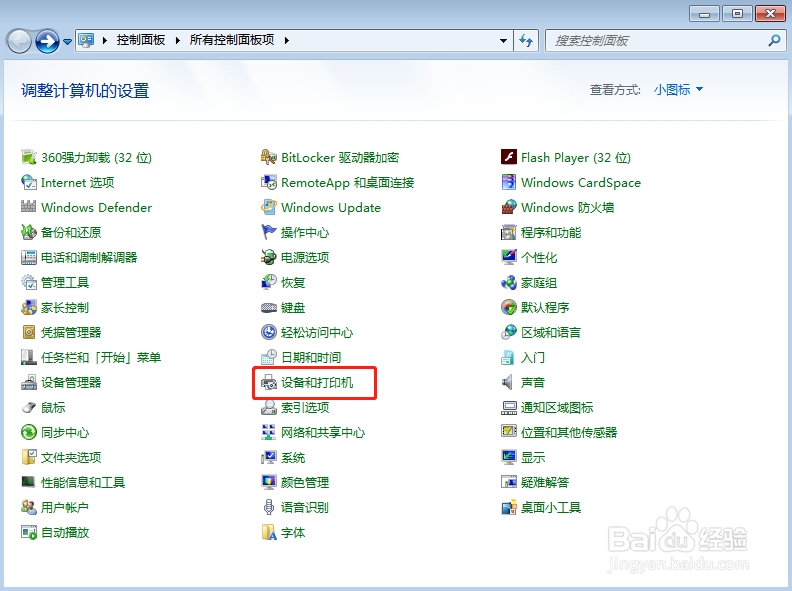This screenshot has height=591, width=792.
Task: Open the 凭据管理器 link
Action: 71,332
